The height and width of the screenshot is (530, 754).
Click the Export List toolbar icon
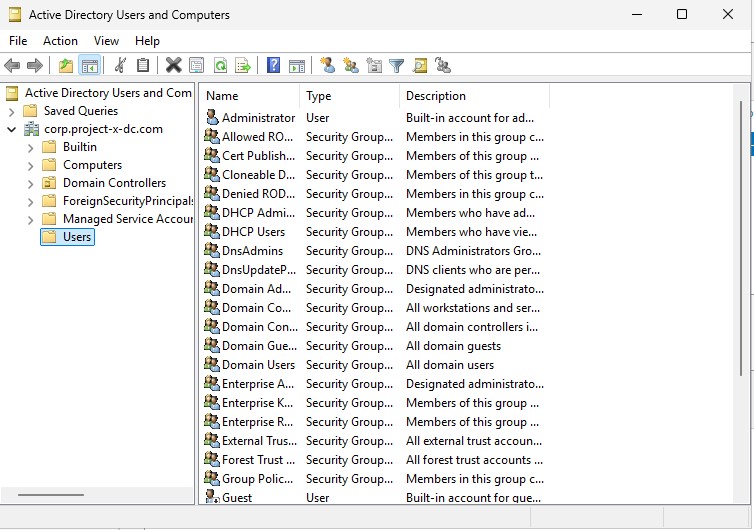[x=242, y=66]
